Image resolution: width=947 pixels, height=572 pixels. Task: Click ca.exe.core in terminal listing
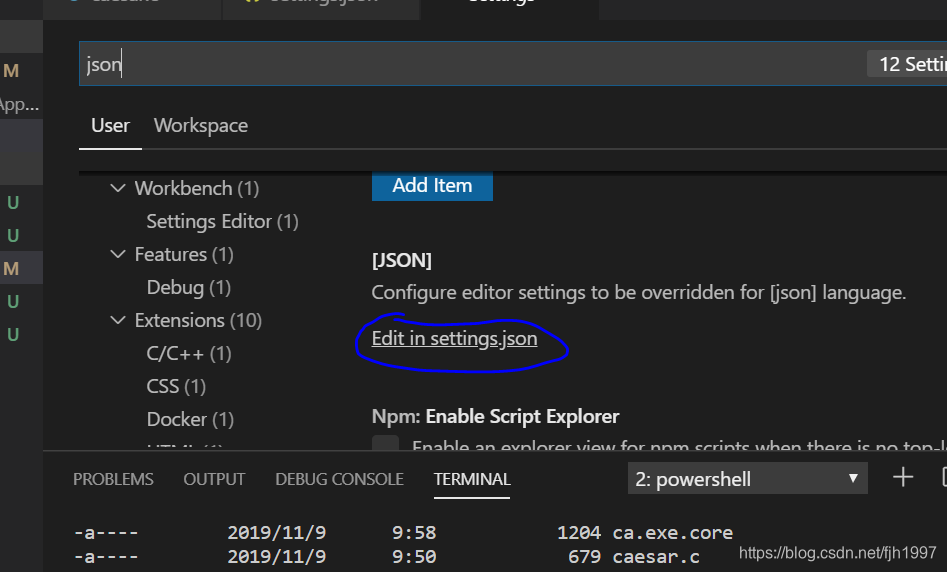(672, 533)
